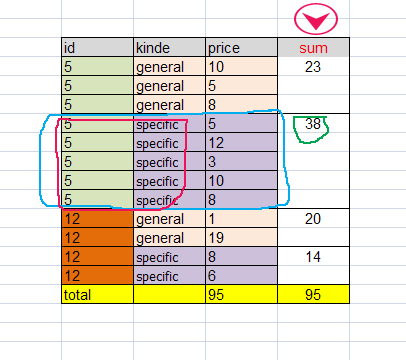Viewport: 406px width, 360px height.
Task: Click the 'kinde' column header cell
Action: [x=169, y=47]
